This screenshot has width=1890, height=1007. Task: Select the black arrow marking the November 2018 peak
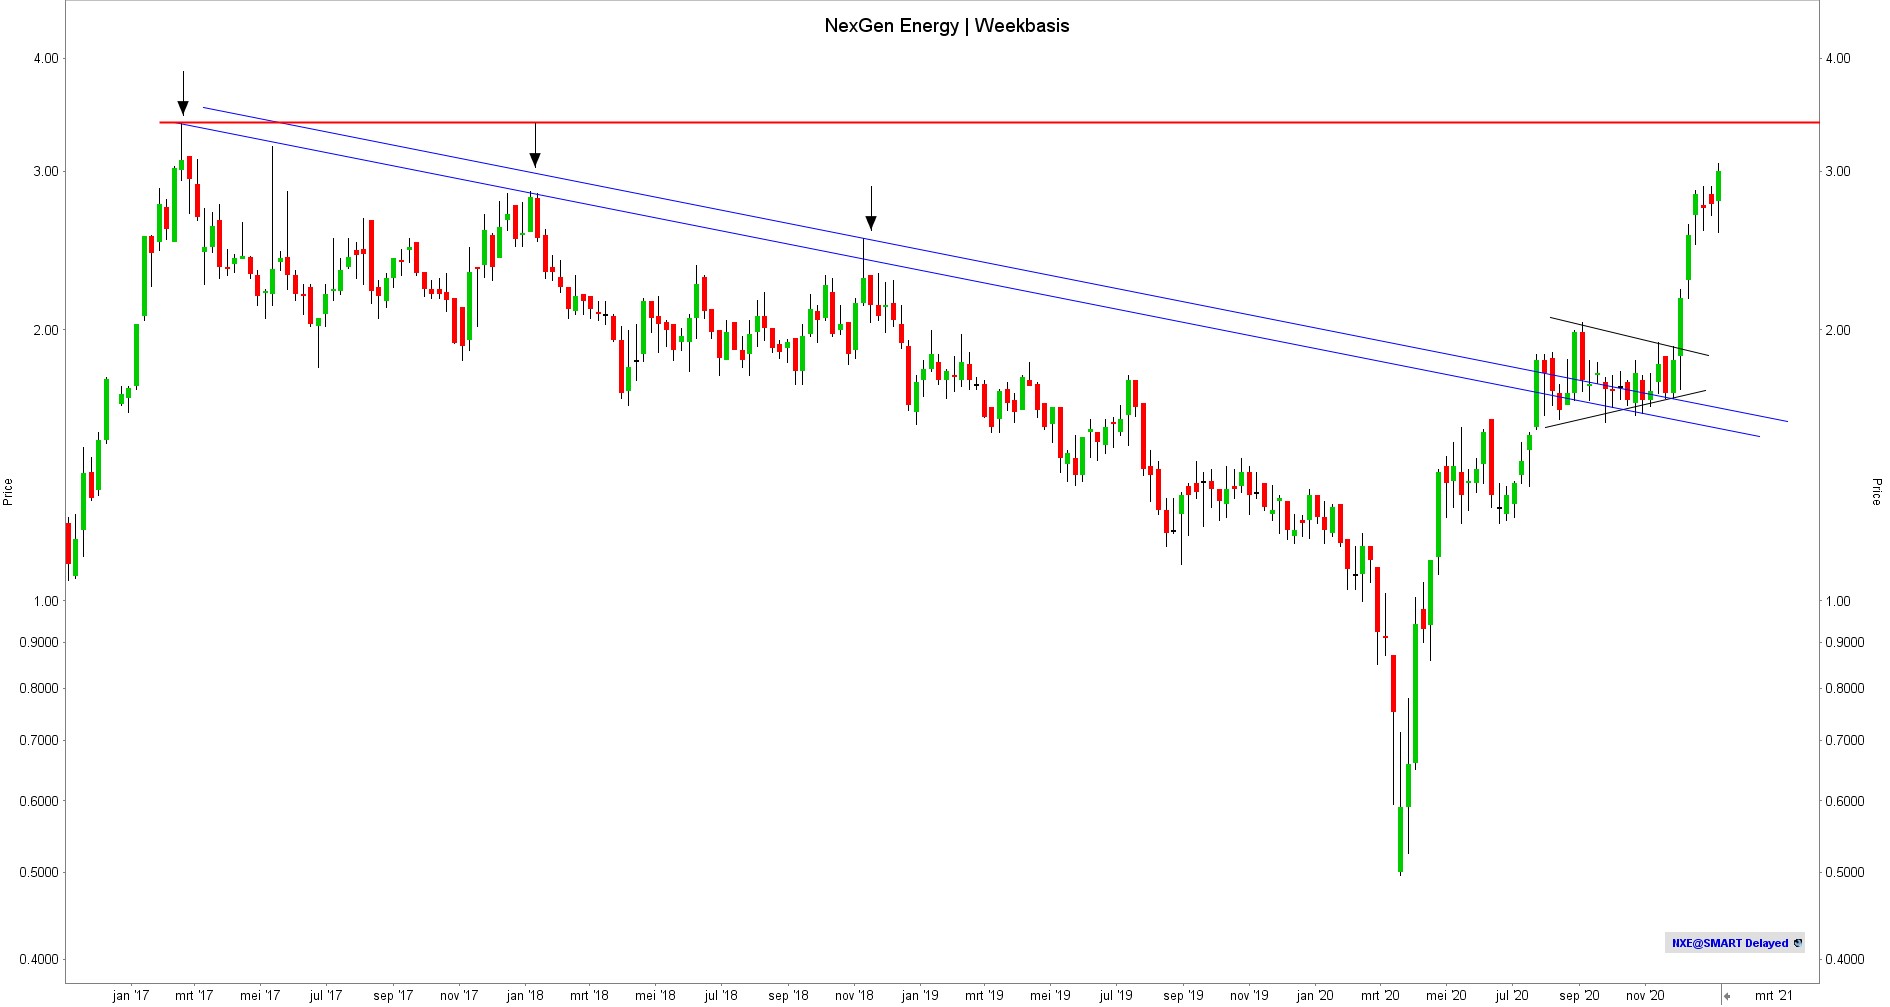coord(871,221)
